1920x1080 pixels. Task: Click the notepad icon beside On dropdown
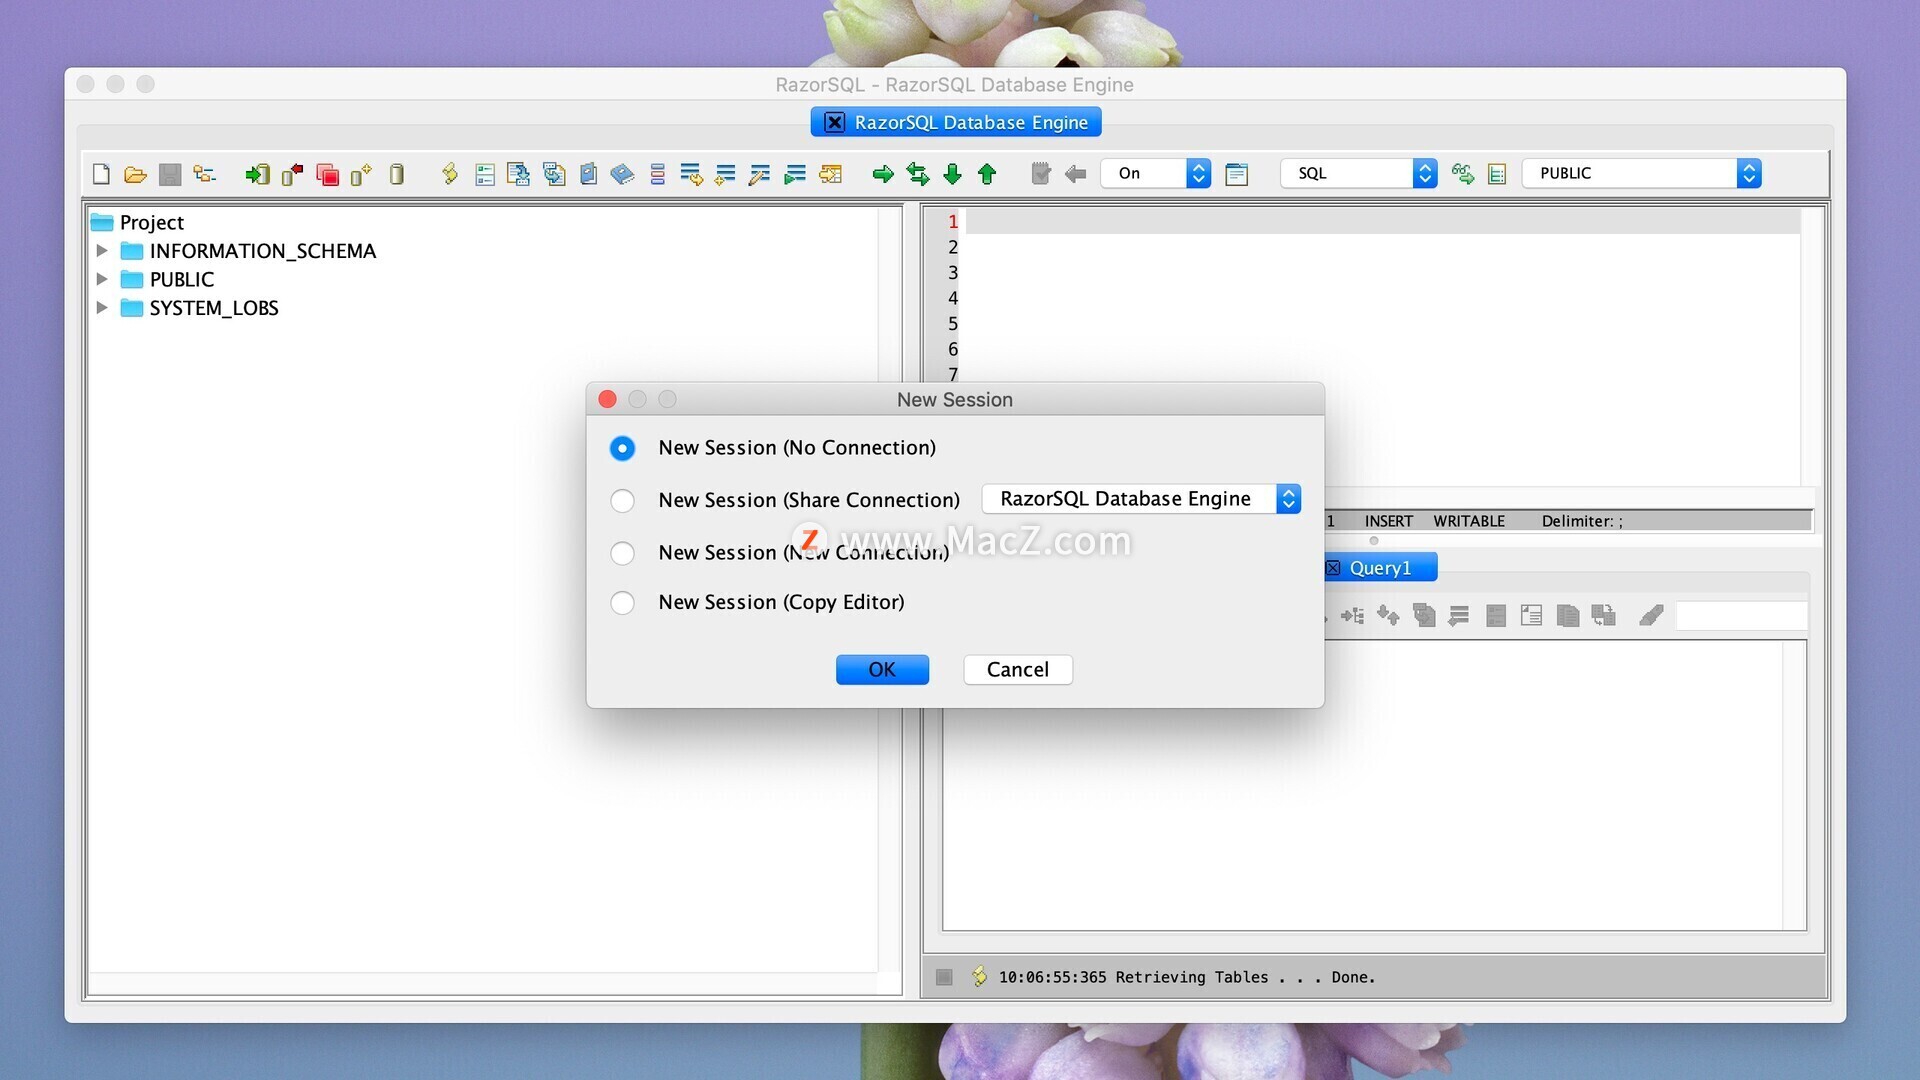point(1237,174)
